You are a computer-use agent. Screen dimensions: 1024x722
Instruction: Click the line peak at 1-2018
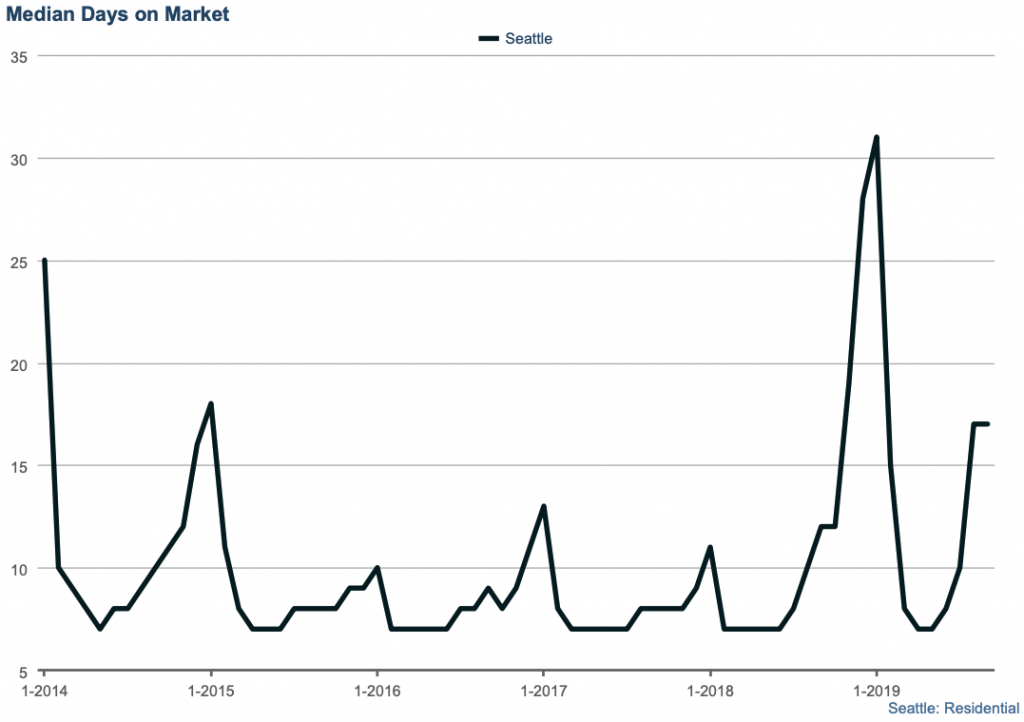(x=710, y=547)
